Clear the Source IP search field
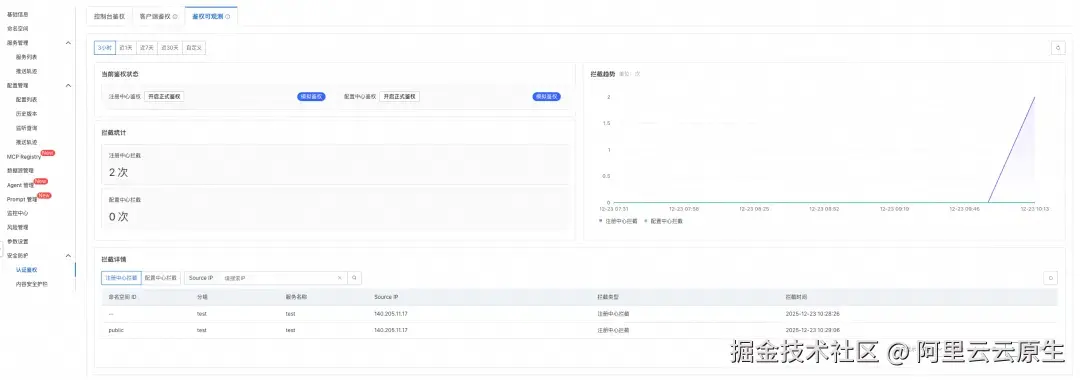 tap(339, 278)
